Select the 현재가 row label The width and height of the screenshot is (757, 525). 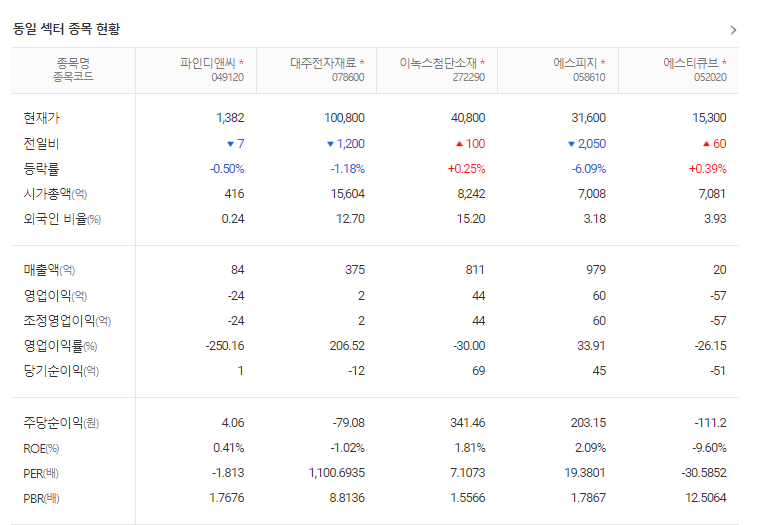(42, 118)
